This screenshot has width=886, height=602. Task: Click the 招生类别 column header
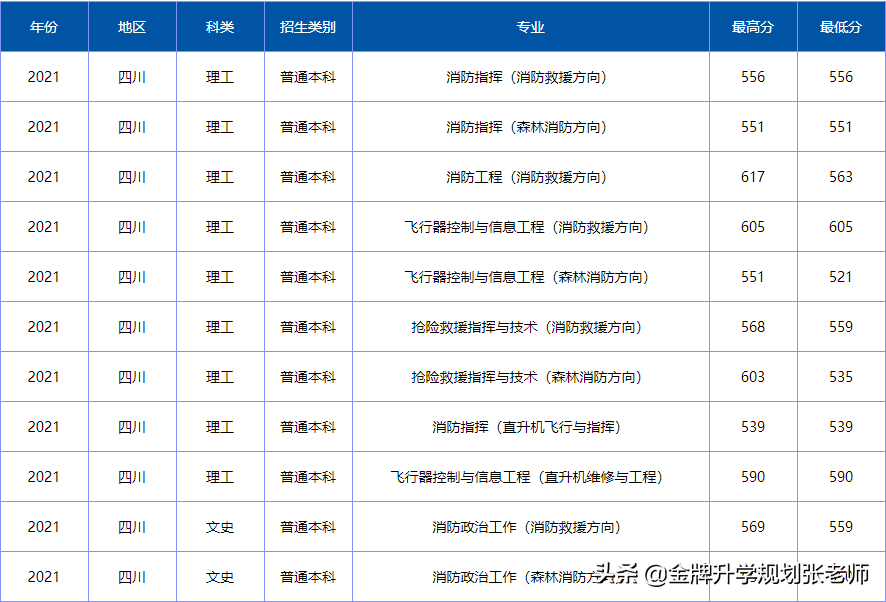[x=307, y=27]
